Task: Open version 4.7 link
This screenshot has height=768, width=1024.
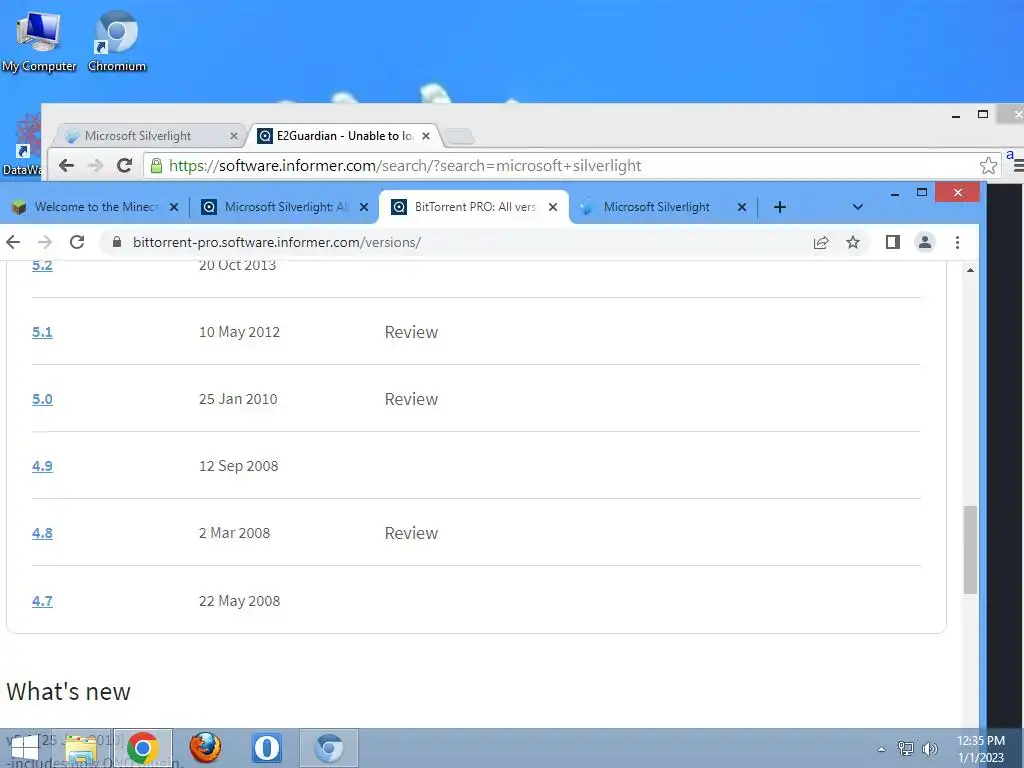Action: [42, 601]
